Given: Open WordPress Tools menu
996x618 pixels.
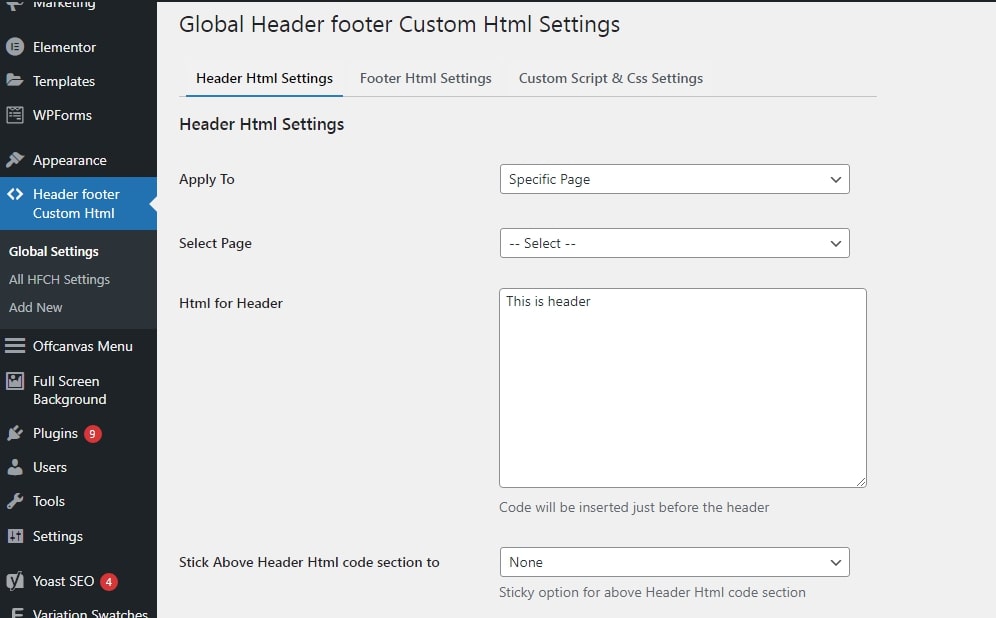Looking at the screenshot, I should point(48,501).
